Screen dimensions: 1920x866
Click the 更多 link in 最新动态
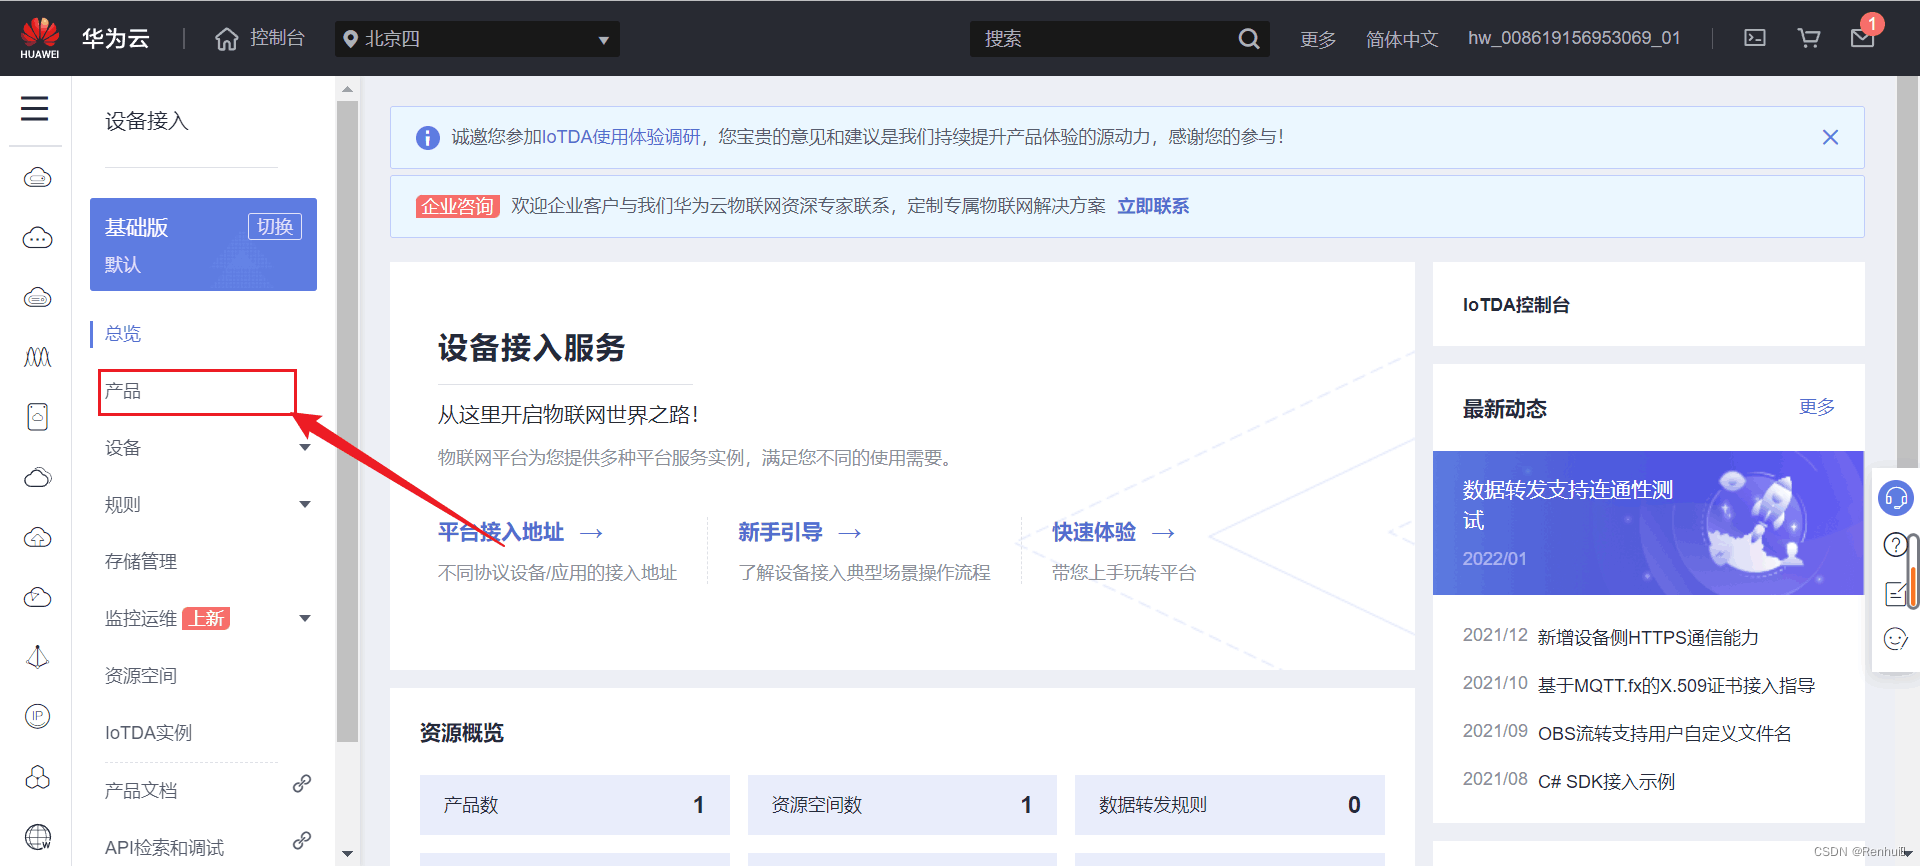tap(1817, 407)
